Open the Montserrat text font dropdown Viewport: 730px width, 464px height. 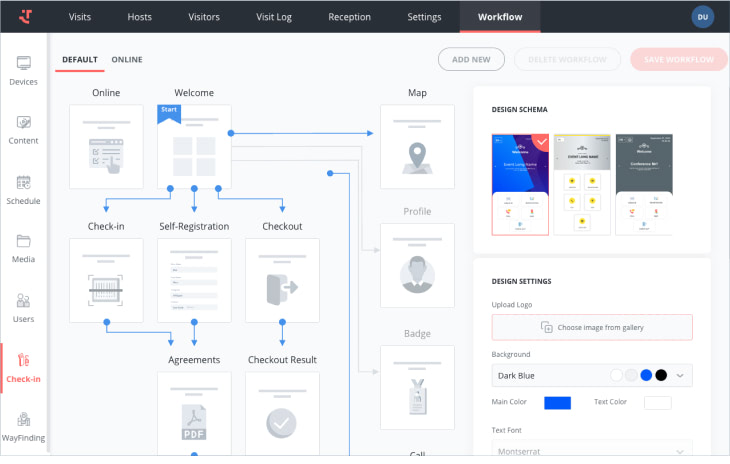click(591, 451)
